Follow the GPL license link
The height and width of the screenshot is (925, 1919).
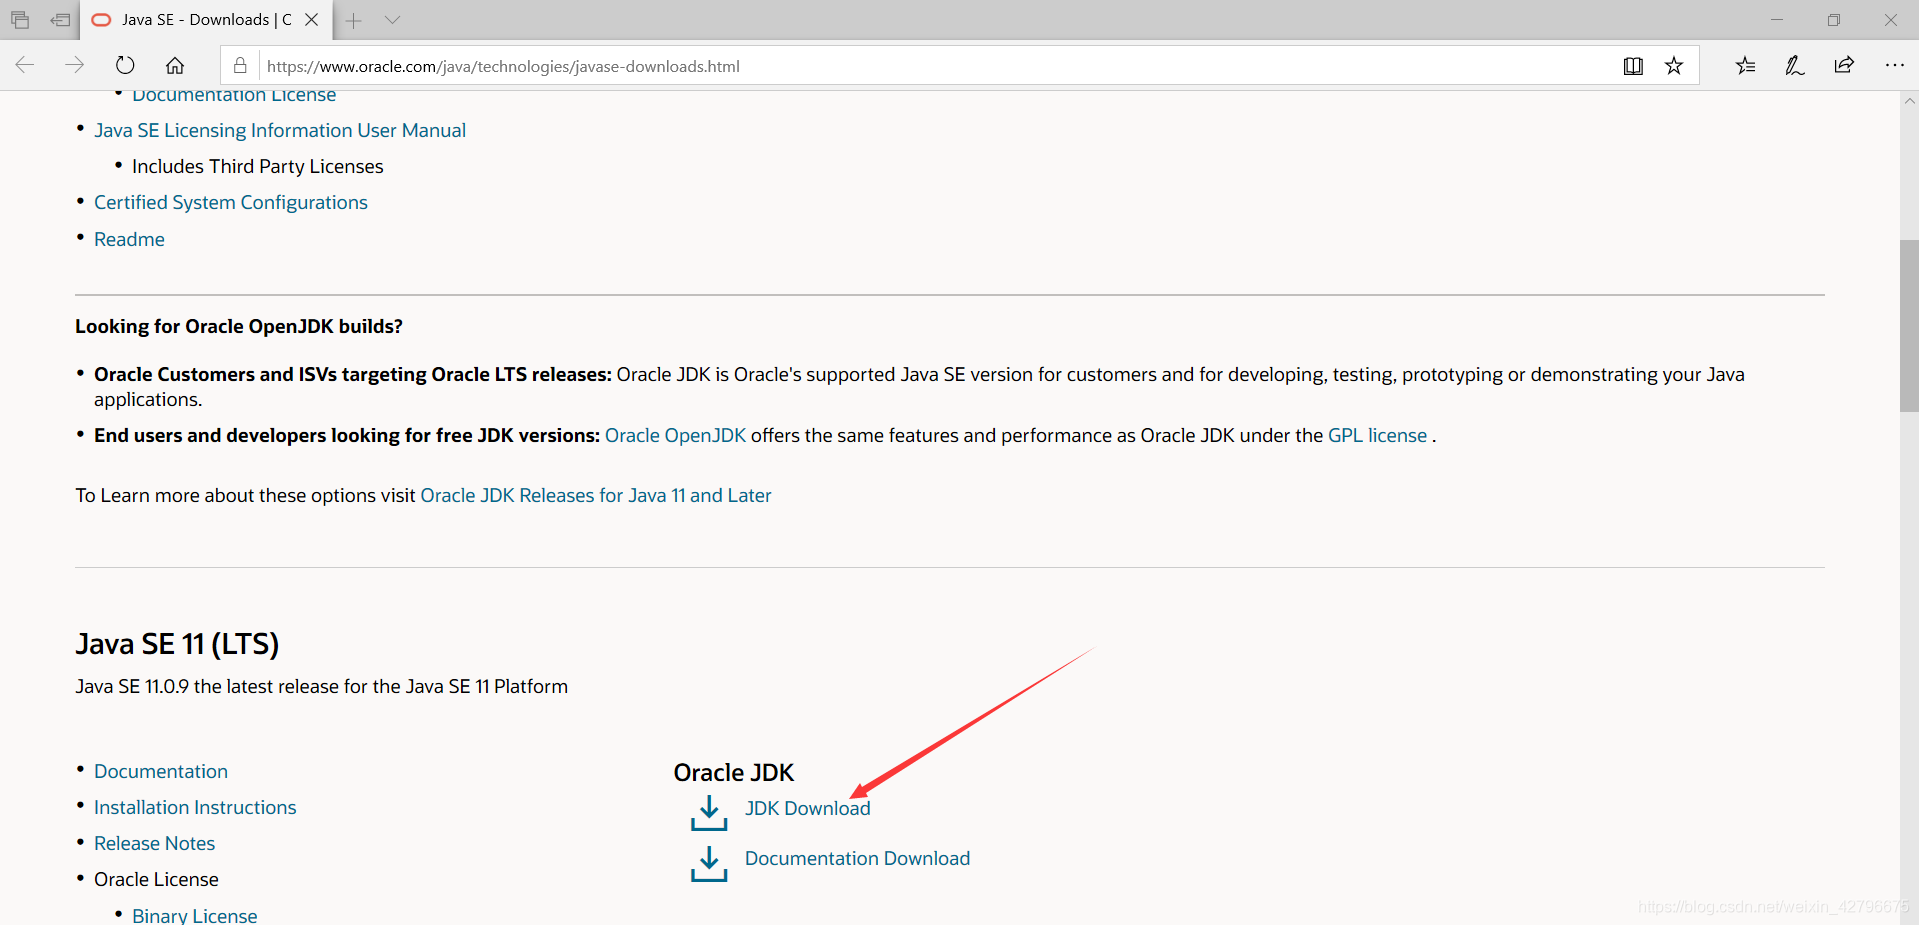[x=1377, y=435]
